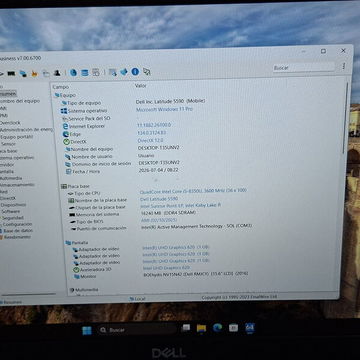Select Sensor in the left tree
360x360 pixels.
coord(8,144)
